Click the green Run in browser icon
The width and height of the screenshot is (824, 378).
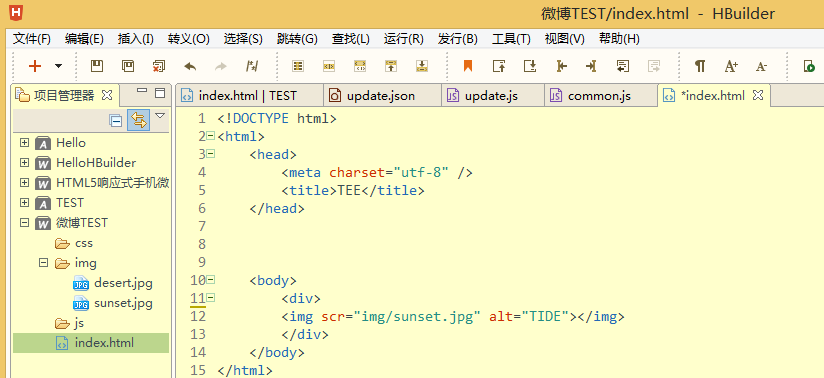click(809, 66)
